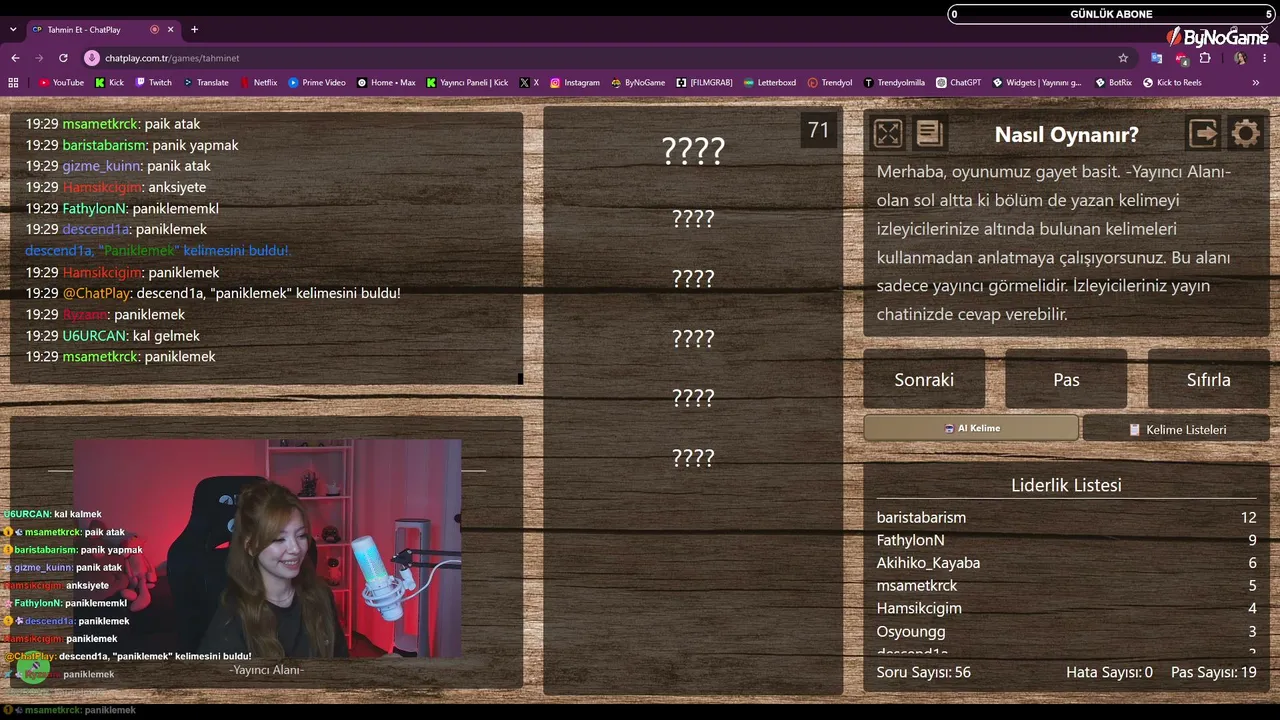1280x720 pixels.
Task: Click the Soru Sayısı: 56 counter
Action: click(923, 672)
